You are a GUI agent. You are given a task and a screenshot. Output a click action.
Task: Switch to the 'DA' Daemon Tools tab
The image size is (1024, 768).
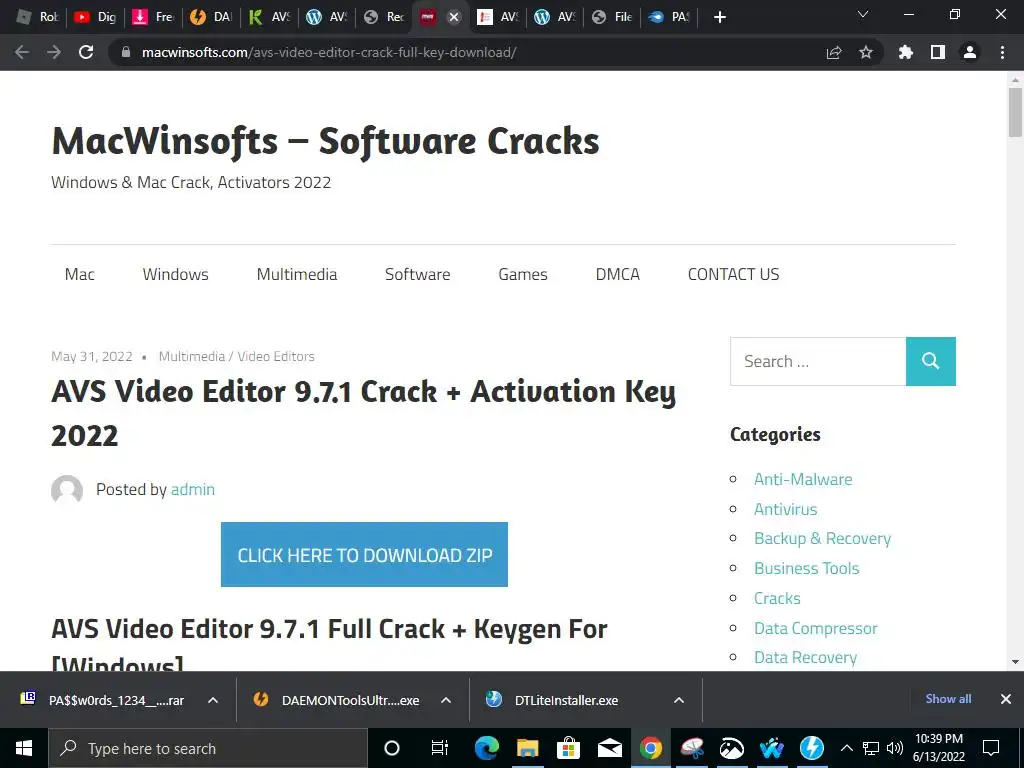(210, 17)
